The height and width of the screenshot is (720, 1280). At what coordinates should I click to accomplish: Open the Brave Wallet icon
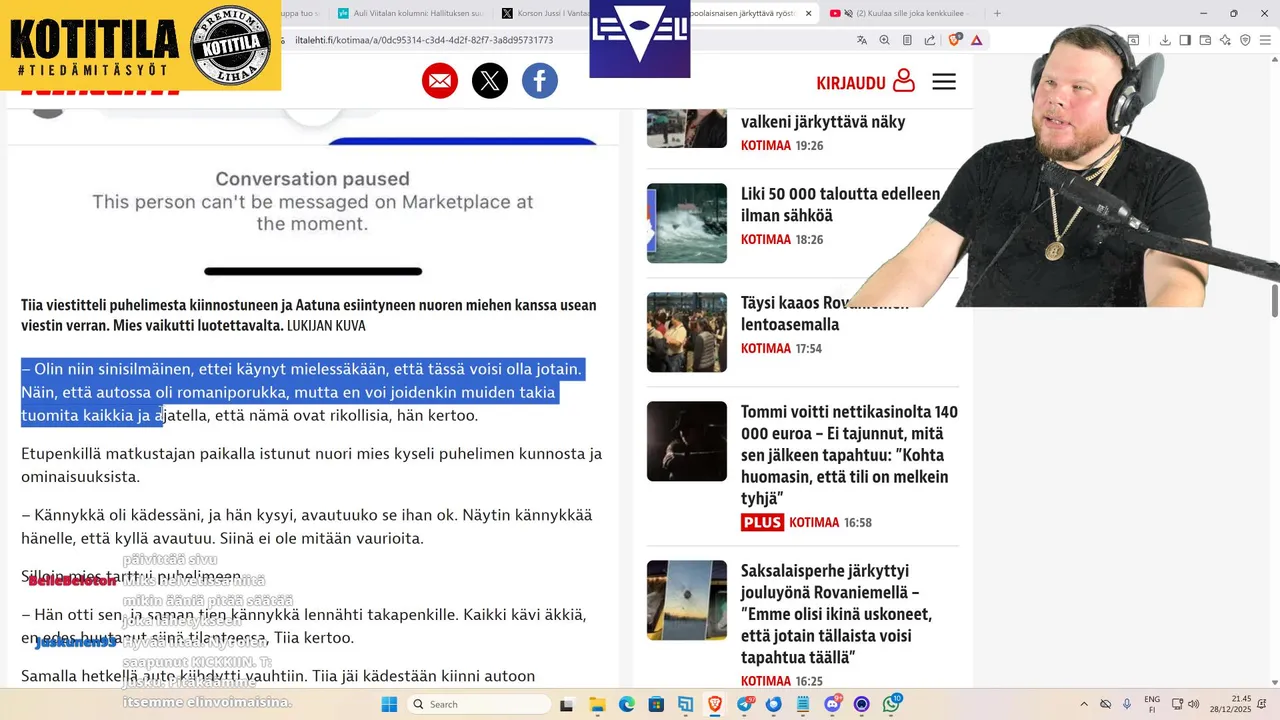pos(1205,40)
